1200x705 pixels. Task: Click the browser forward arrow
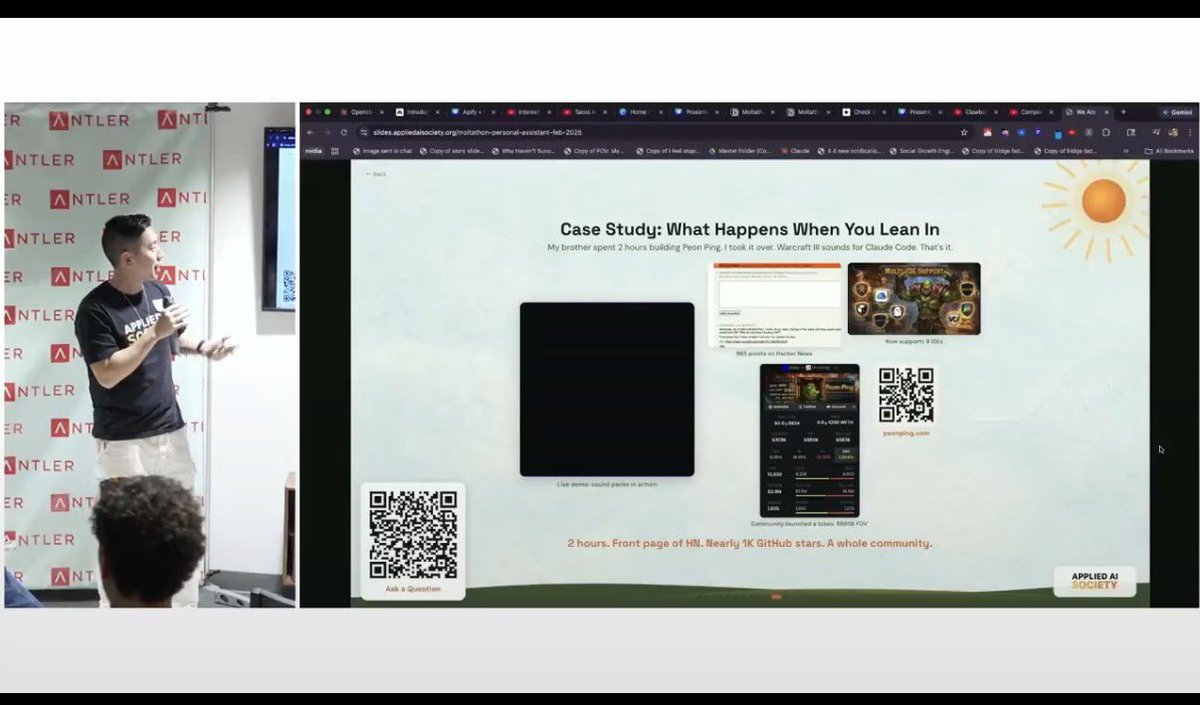(327, 132)
